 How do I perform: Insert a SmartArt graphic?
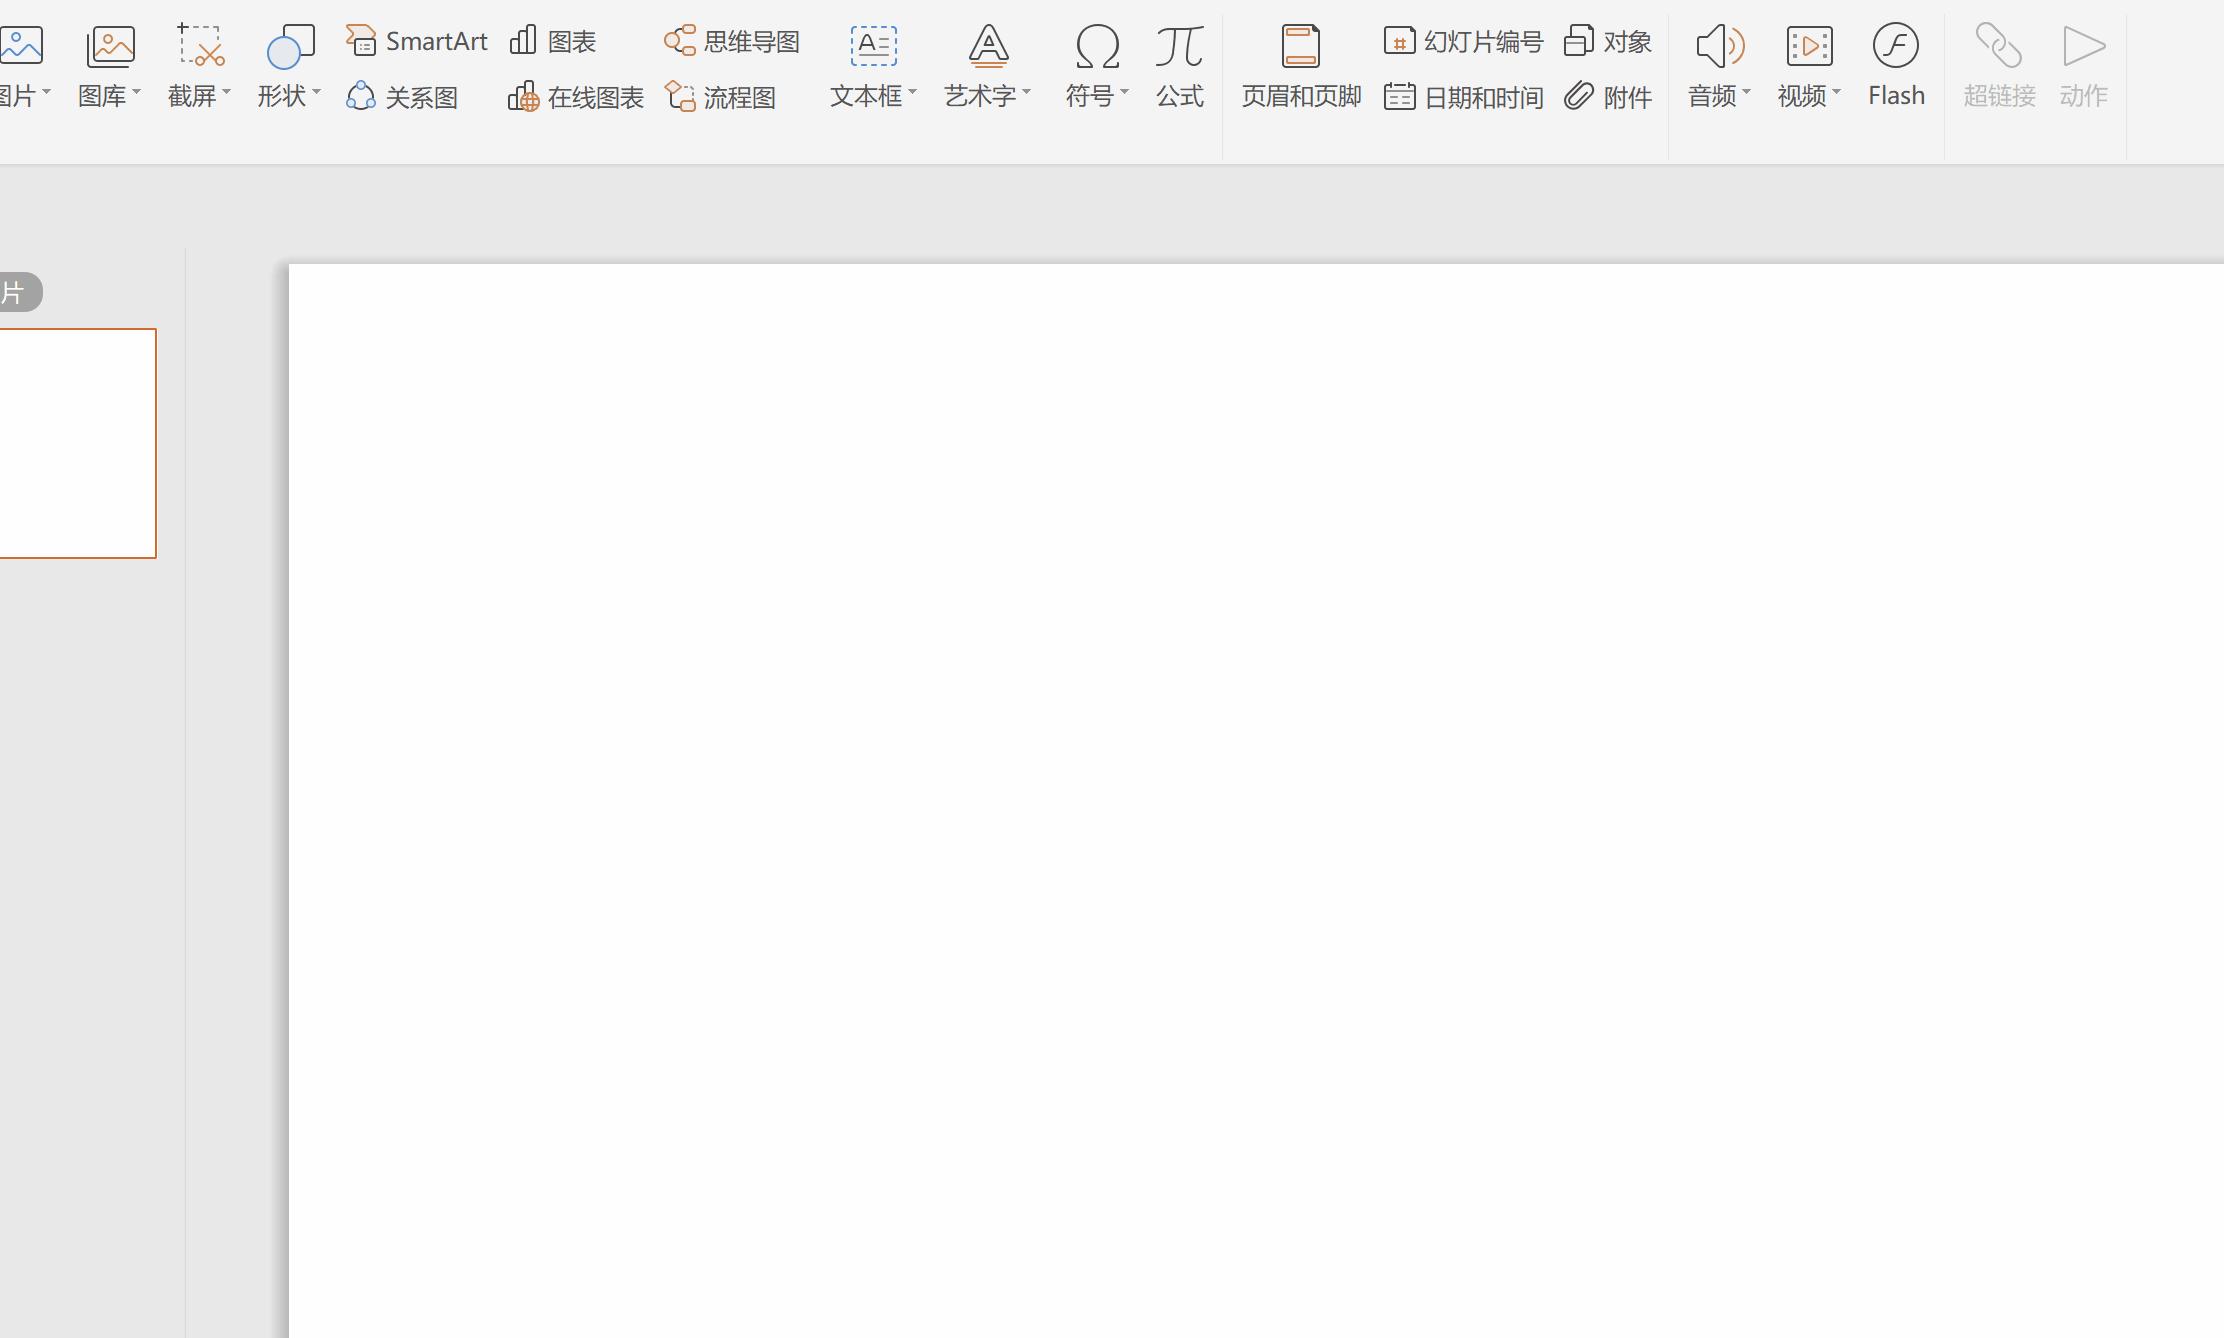coord(417,42)
